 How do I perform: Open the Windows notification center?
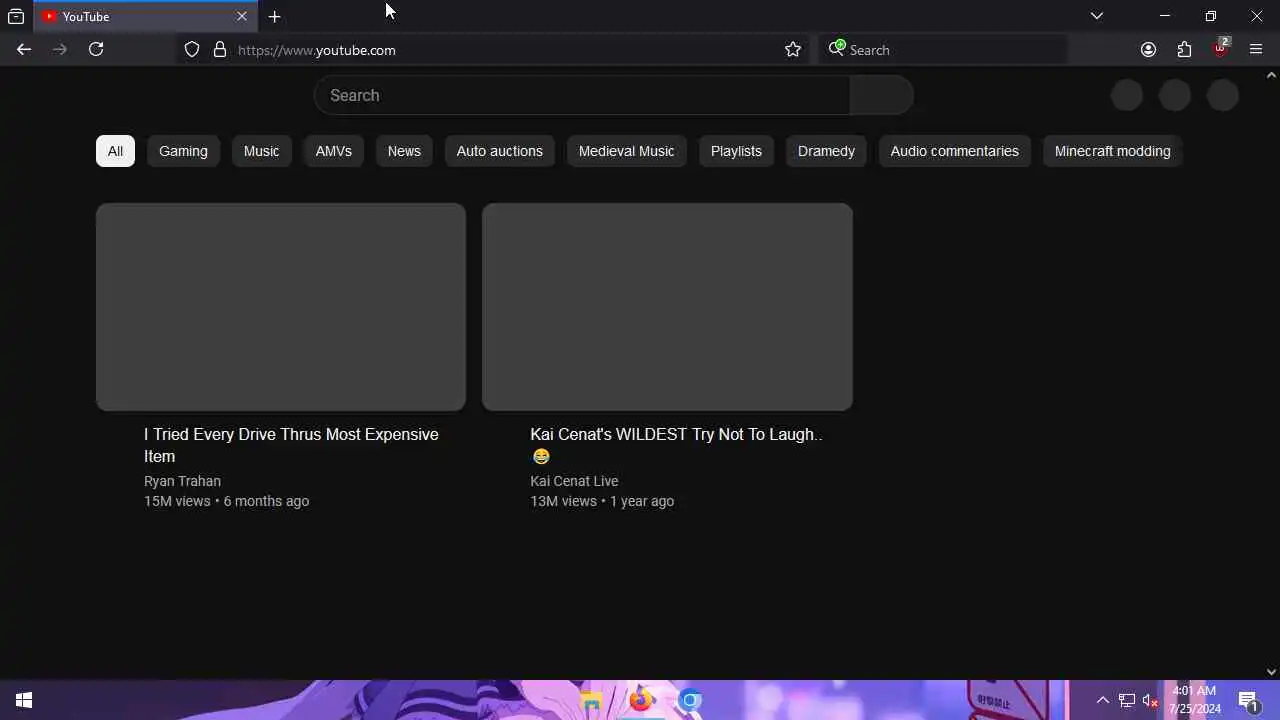(x=1248, y=700)
